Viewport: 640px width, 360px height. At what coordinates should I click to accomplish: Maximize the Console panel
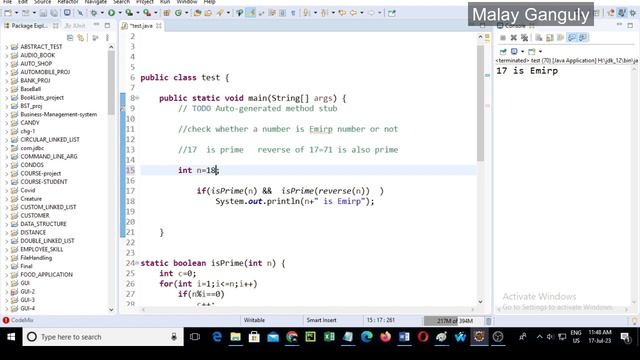[x=630, y=25]
